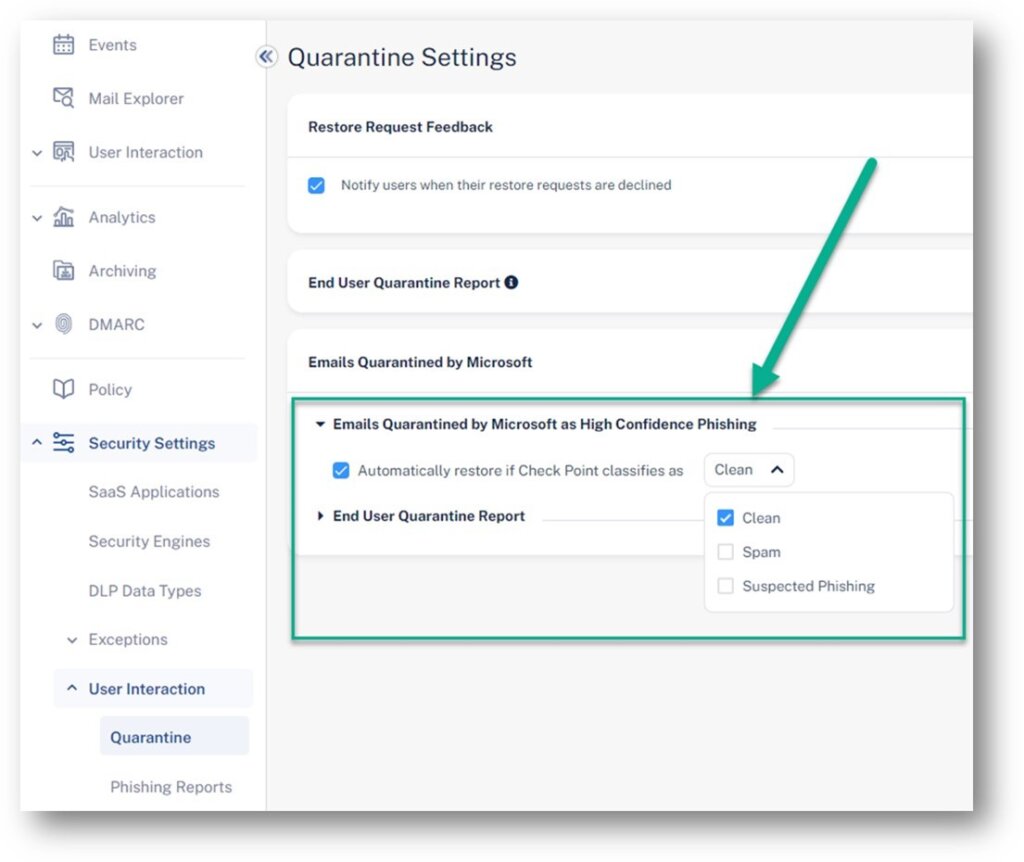Select the Archiving icon
Screen dimensions: 1024x862
[62, 270]
